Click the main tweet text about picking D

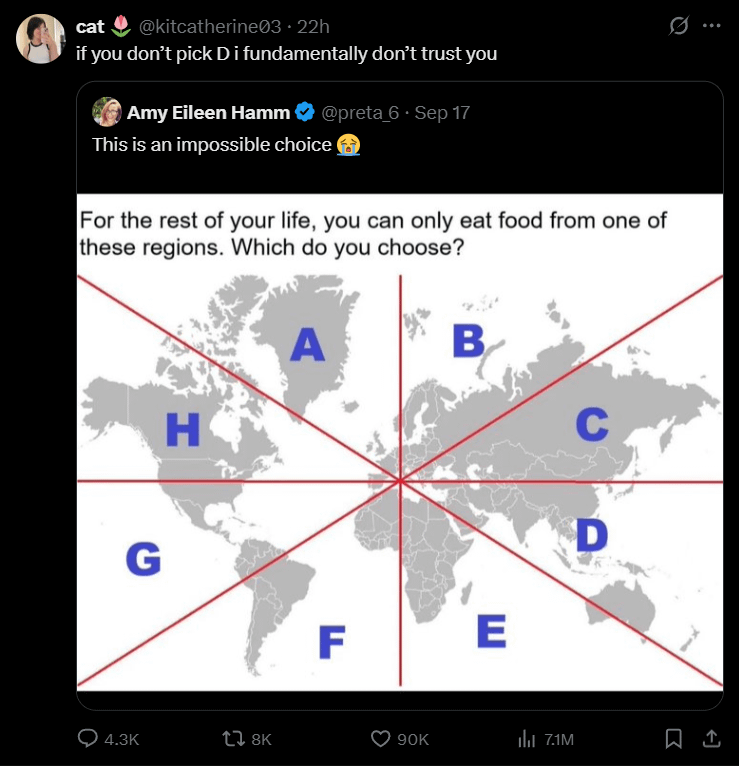286,53
